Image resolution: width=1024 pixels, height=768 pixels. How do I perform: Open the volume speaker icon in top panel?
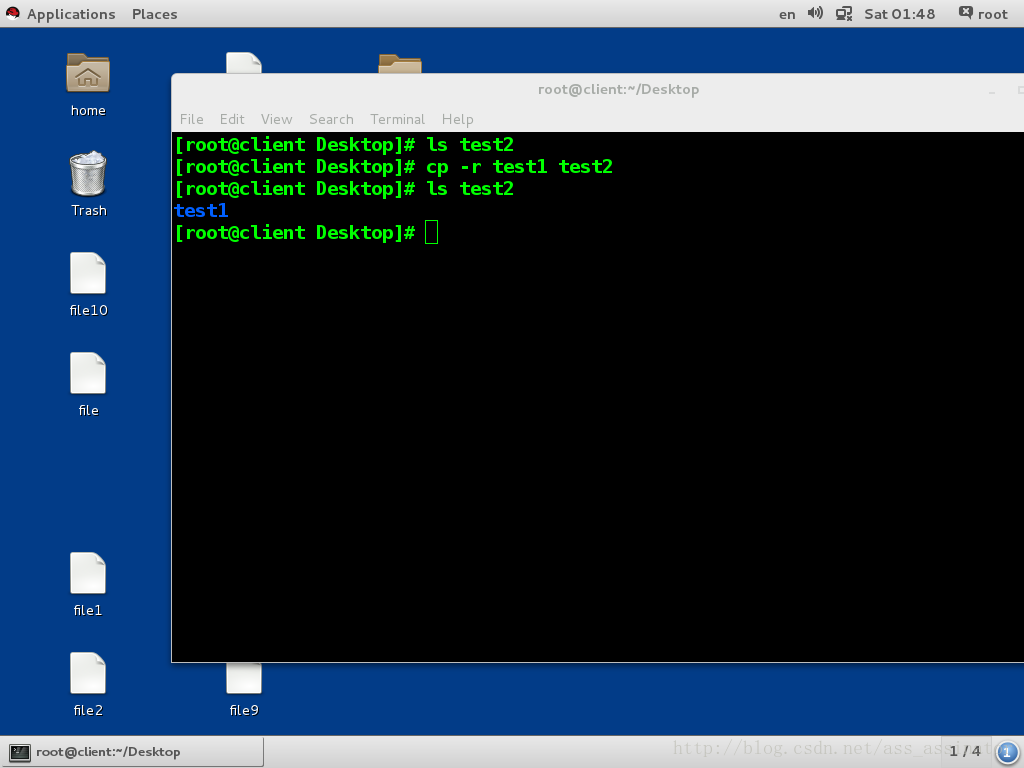tap(815, 14)
